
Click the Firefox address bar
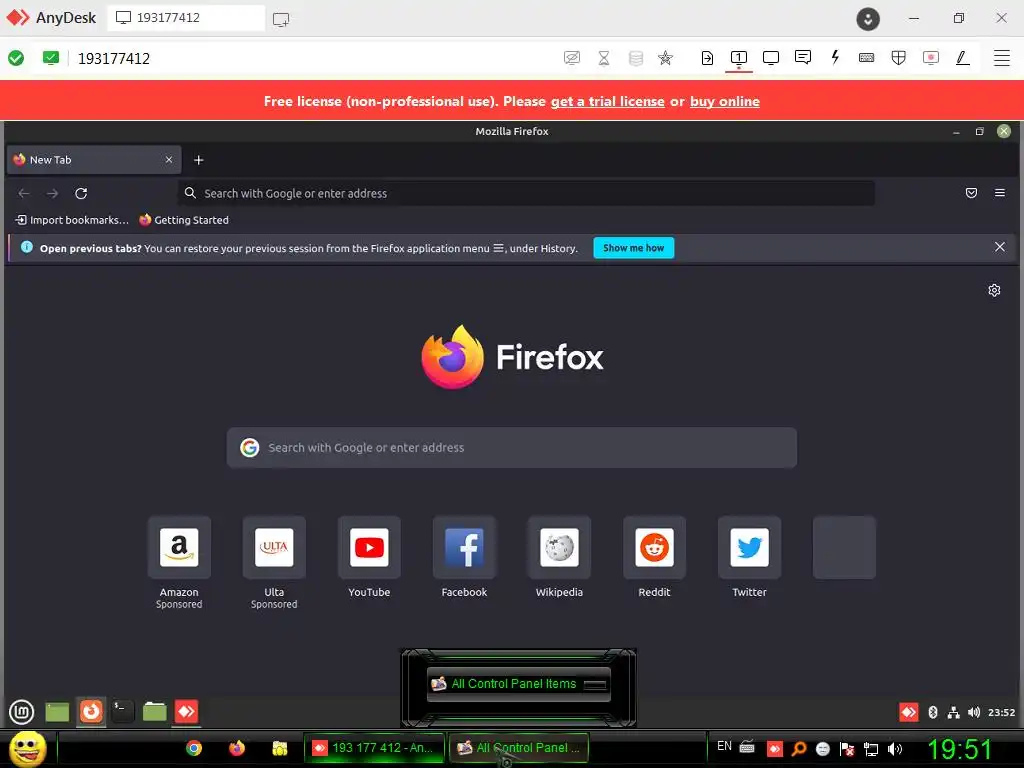point(526,193)
